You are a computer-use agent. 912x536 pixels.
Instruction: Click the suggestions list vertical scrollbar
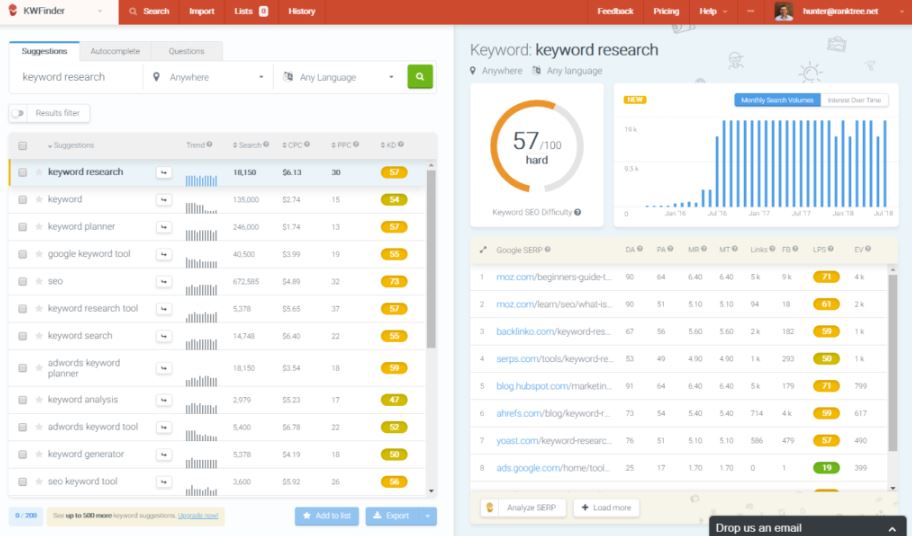[x=431, y=259]
